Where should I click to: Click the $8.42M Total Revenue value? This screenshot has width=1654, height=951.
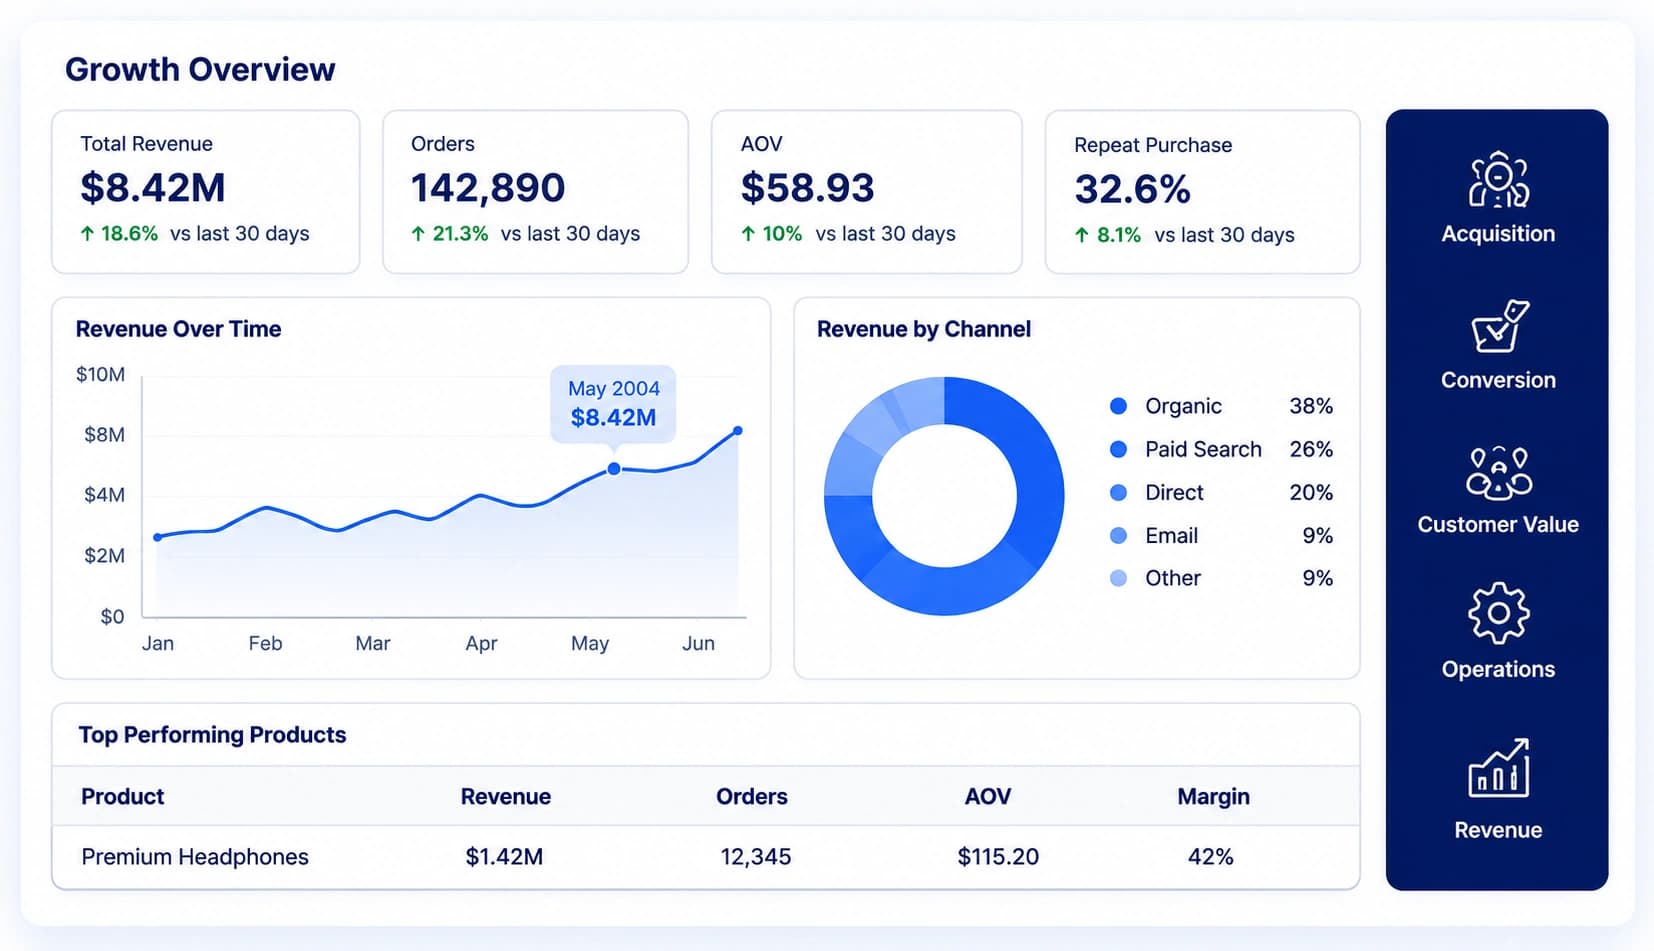153,188
